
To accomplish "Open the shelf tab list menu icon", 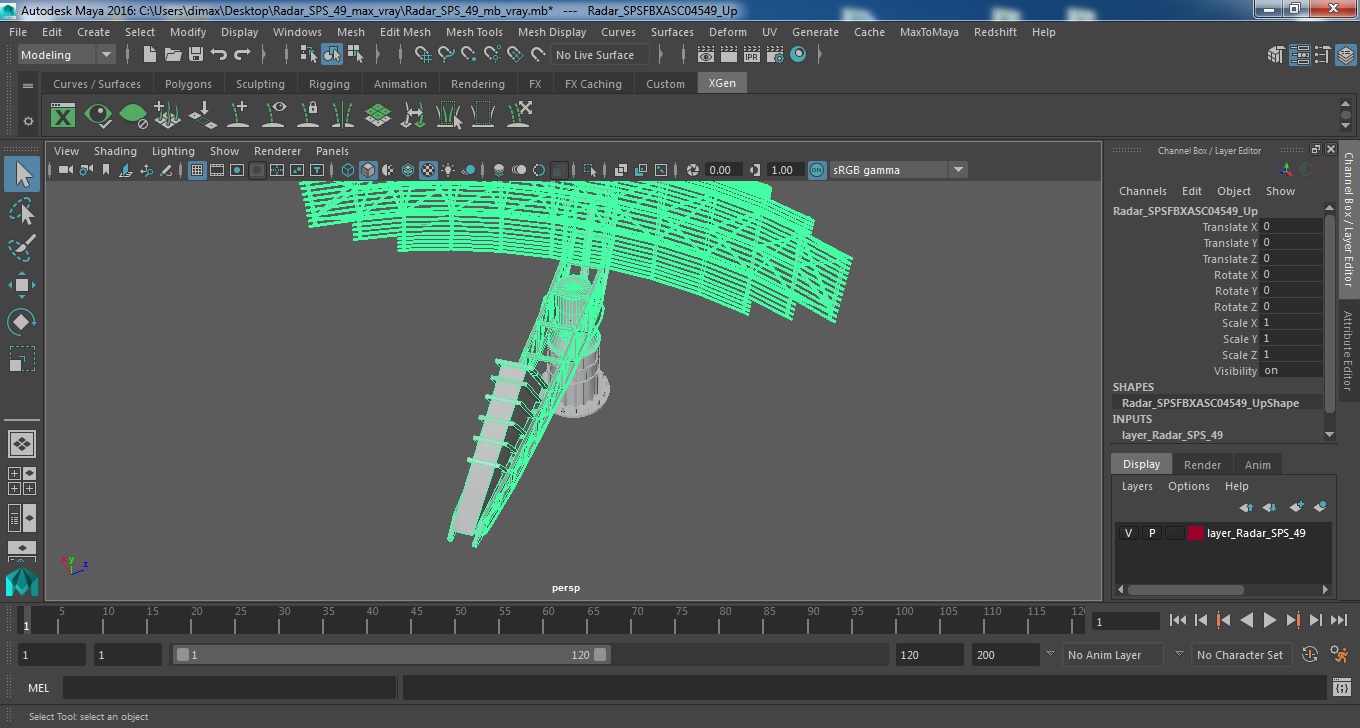I will click(28, 86).
